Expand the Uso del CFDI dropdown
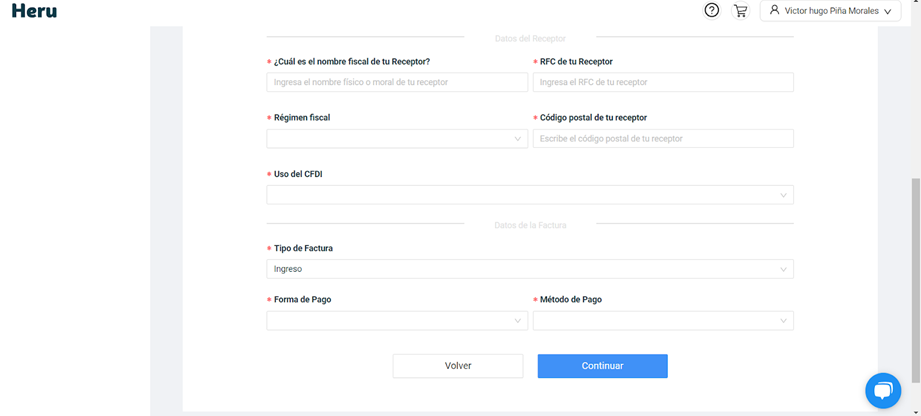This screenshot has height=416, width=921. (530, 195)
